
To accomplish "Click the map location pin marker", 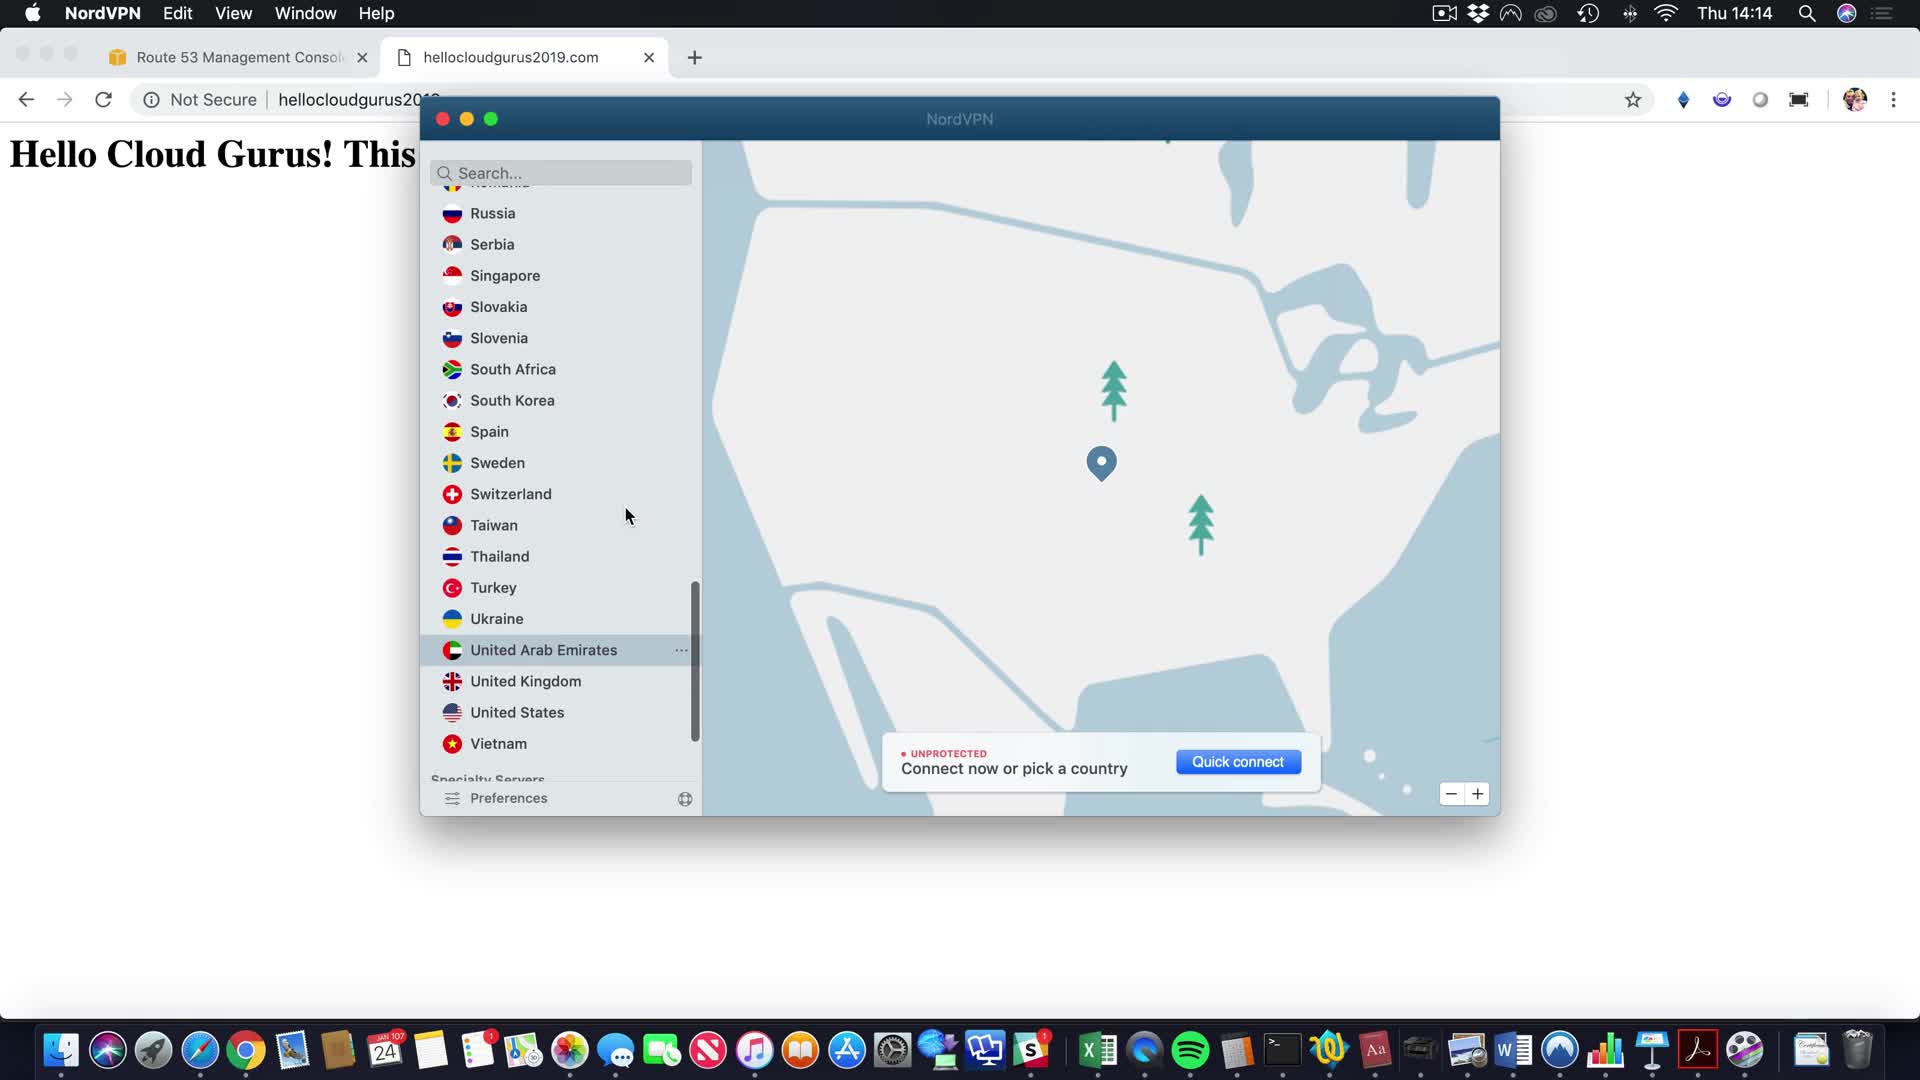I will [1101, 462].
